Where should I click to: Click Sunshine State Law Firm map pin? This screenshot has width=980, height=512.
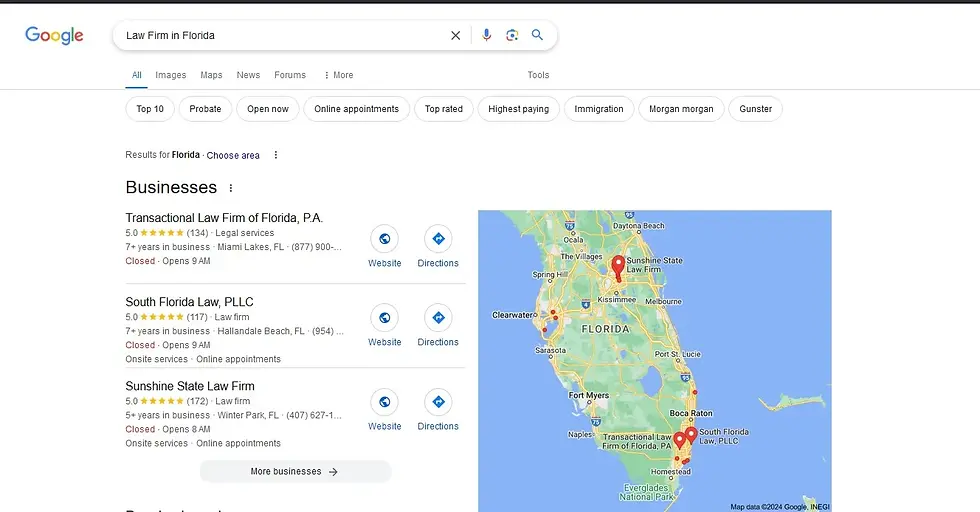pyautogui.click(x=618, y=268)
